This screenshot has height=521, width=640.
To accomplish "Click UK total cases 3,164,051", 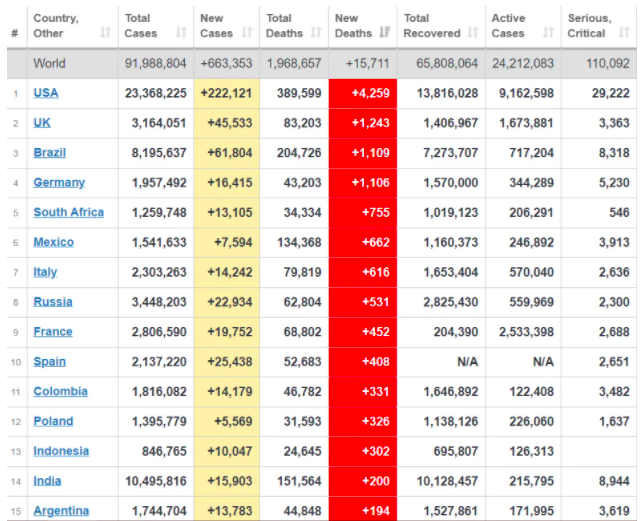I will click(x=159, y=123).
